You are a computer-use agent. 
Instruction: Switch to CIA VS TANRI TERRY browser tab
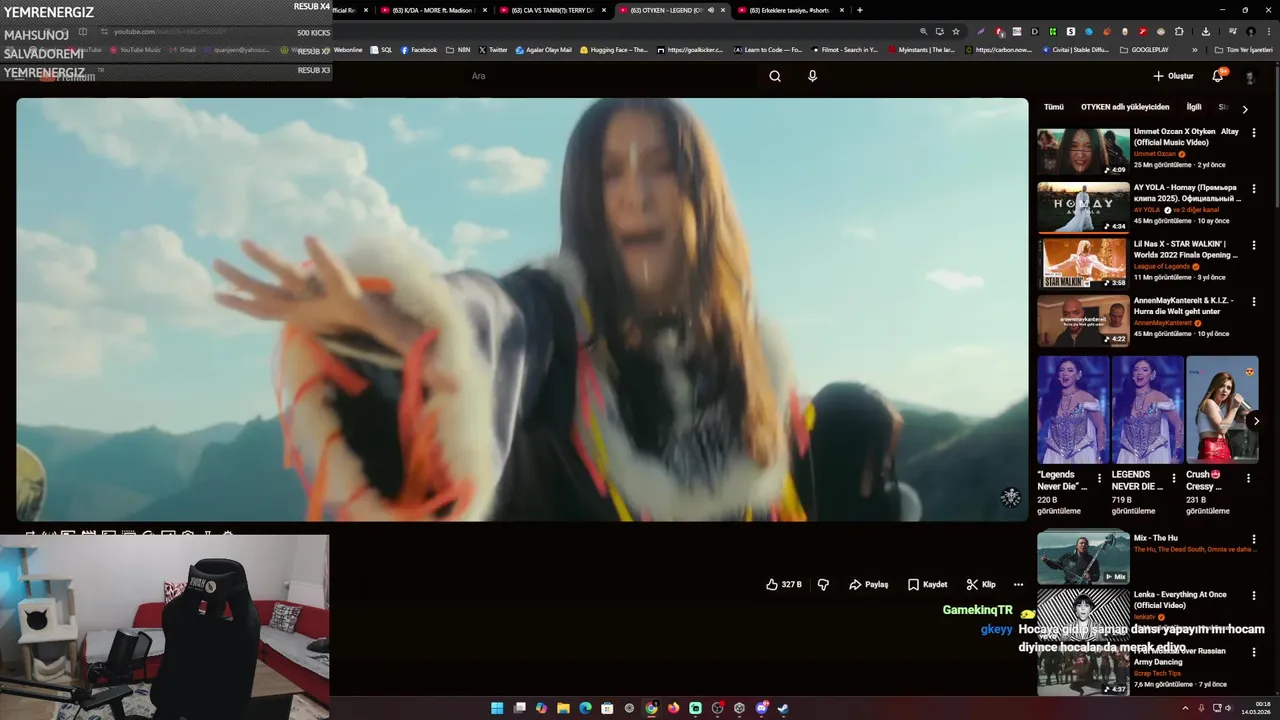coord(552,10)
